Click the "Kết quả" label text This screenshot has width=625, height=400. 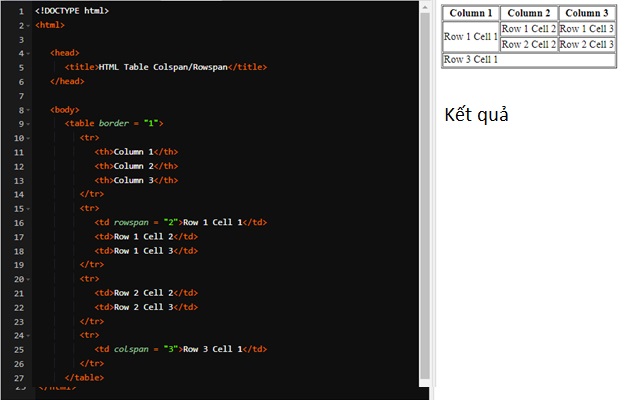pyautogui.click(x=477, y=114)
